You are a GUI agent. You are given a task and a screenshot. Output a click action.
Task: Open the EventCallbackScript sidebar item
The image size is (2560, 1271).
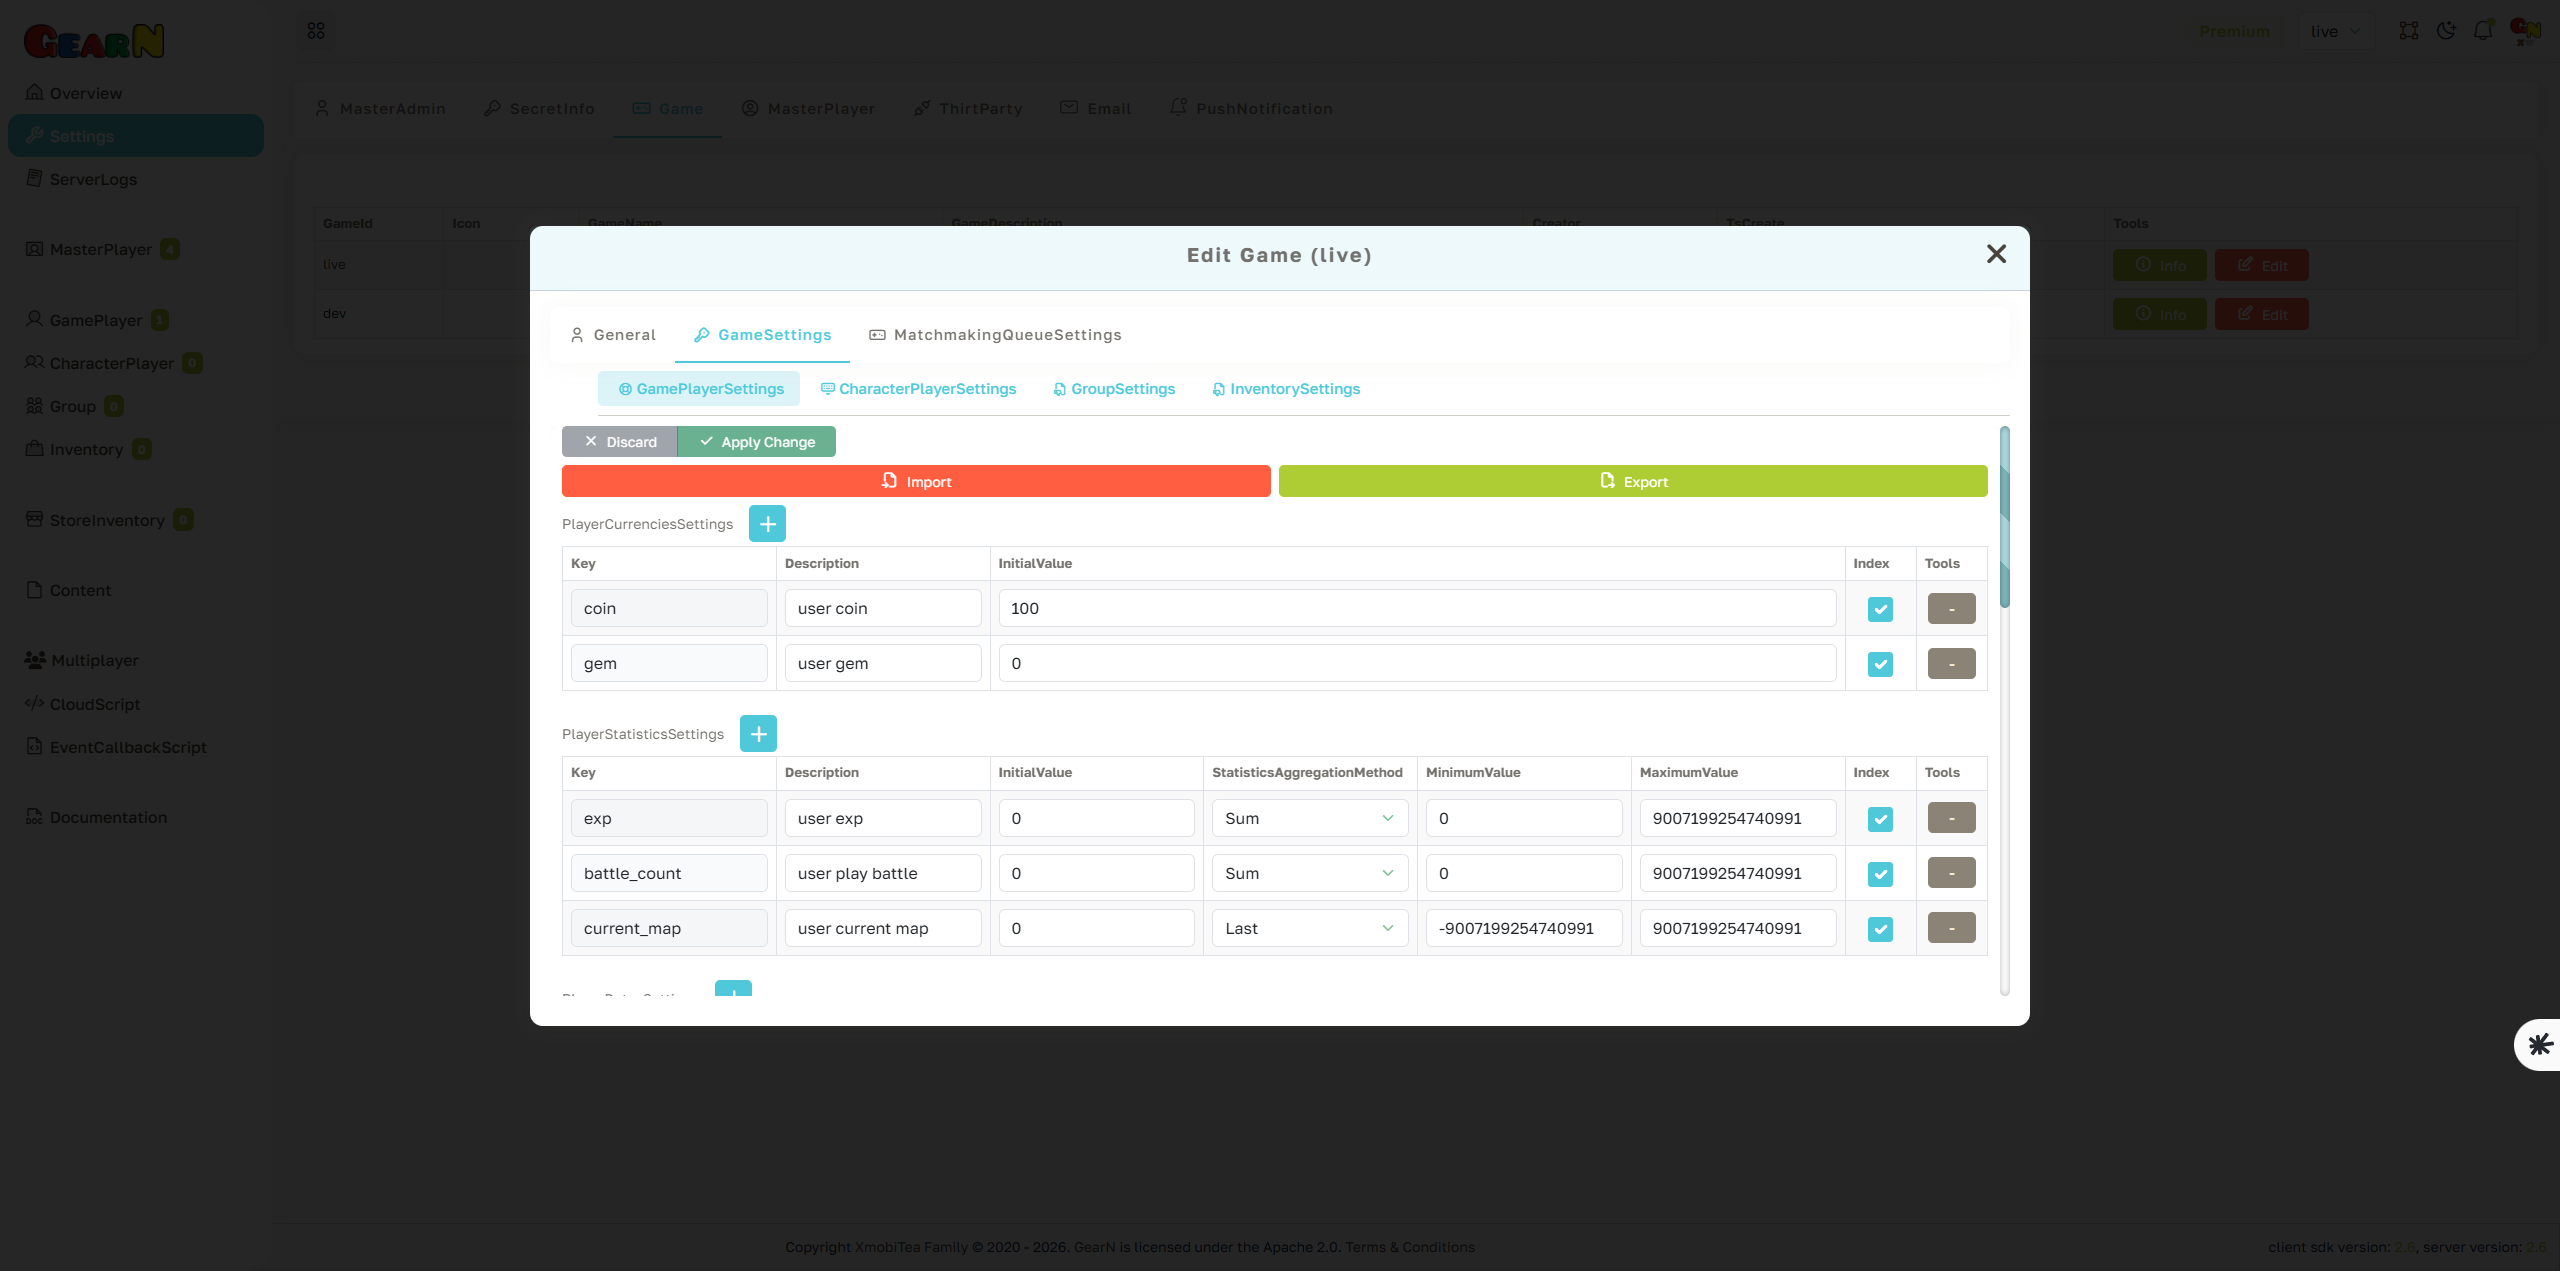[127, 747]
